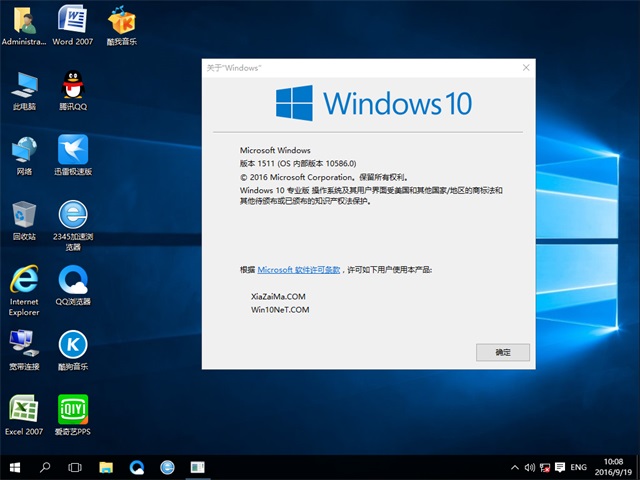
Task: Open the Excel 2007 desktop shortcut
Action: pos(24,409)
